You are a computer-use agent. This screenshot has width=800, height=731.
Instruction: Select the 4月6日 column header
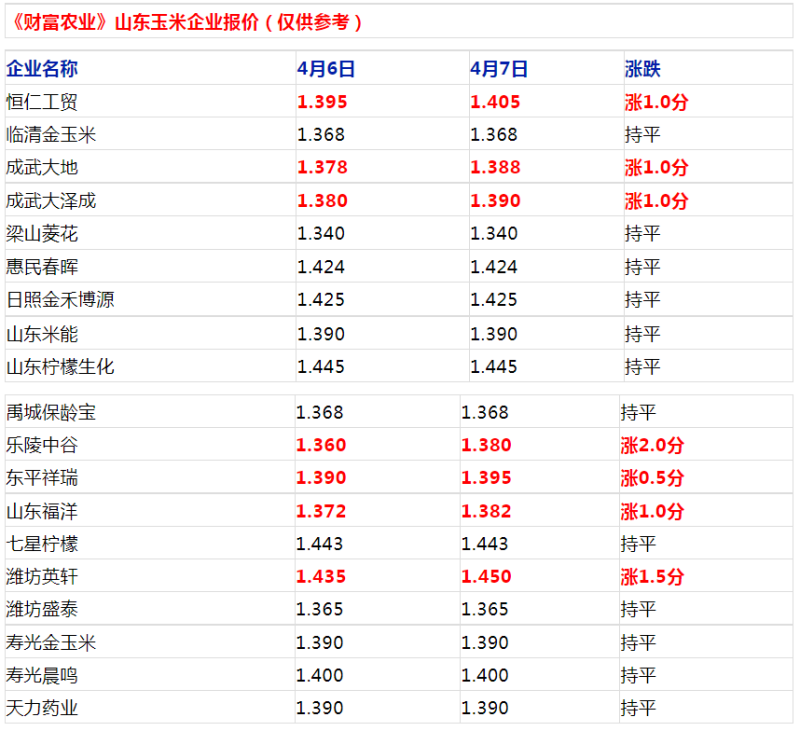coord(326,68)
